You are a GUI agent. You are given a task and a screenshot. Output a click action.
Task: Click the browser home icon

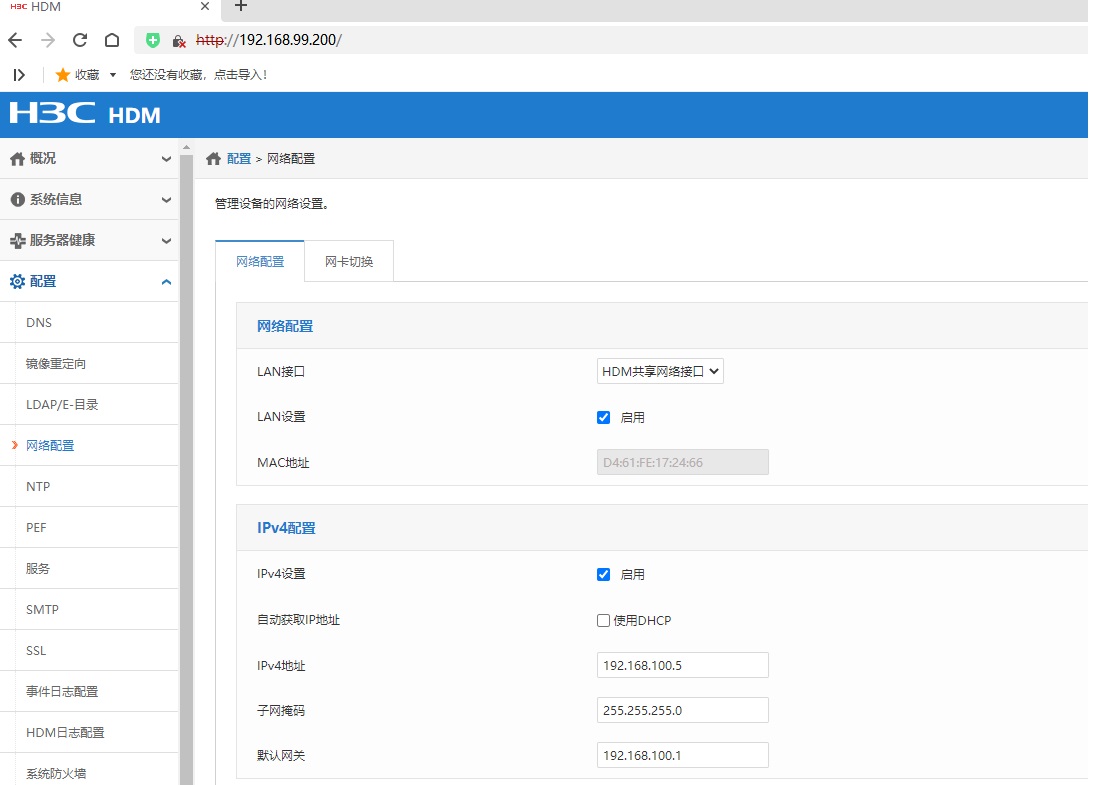click(x=112, y=40)
